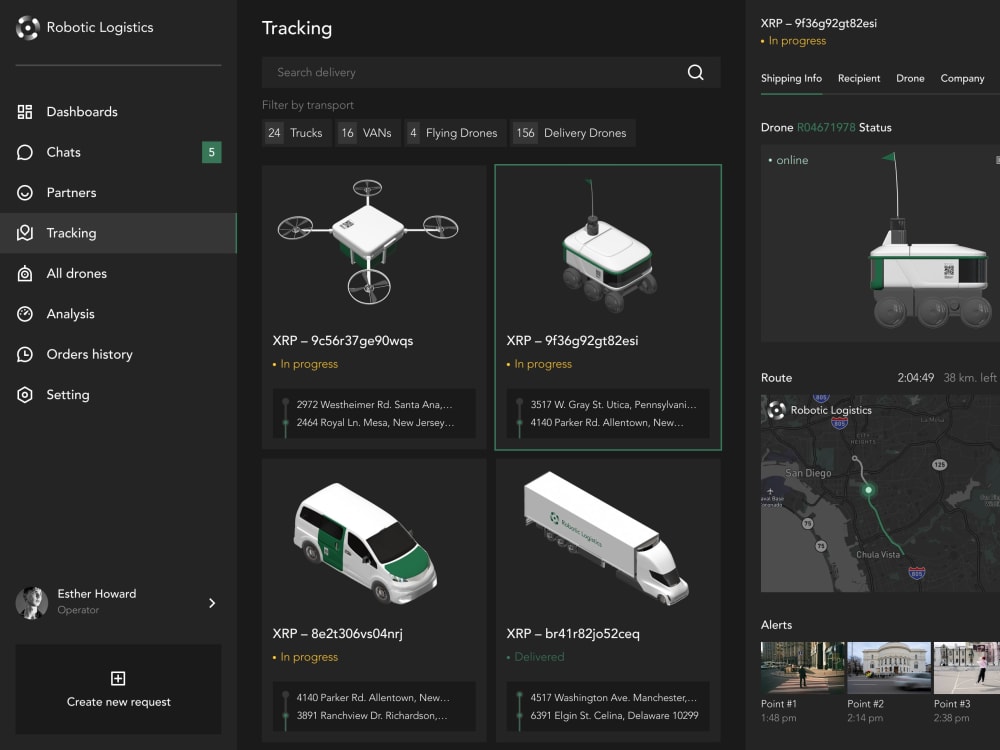The height and width of the screenshot is (750, 1000).
Task: Click the 1:48 pm alert timestamp
Action: point(779,718)
